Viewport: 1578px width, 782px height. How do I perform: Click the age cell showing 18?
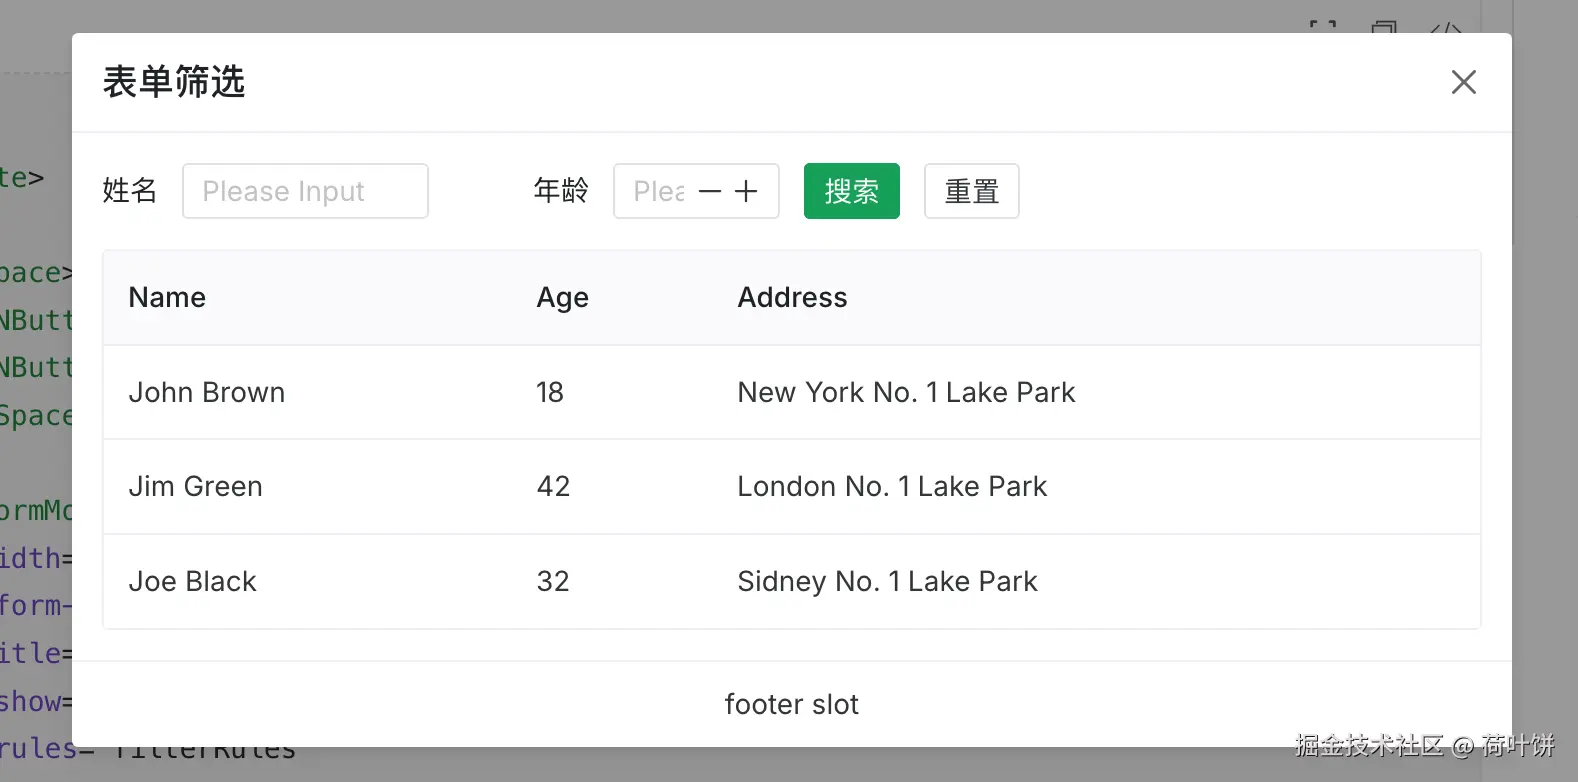click(550, 392)
